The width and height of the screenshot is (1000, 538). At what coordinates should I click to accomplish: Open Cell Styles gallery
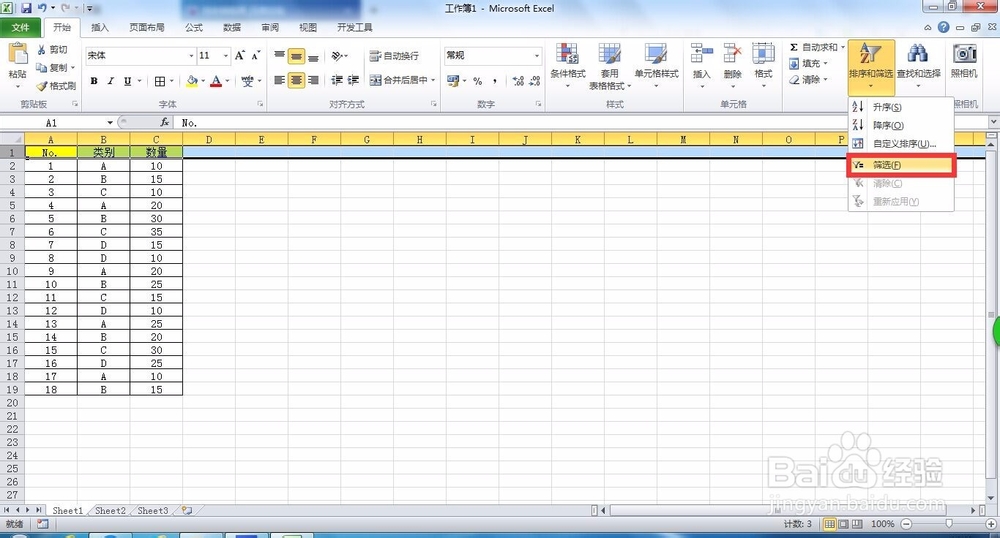point(656,66)
